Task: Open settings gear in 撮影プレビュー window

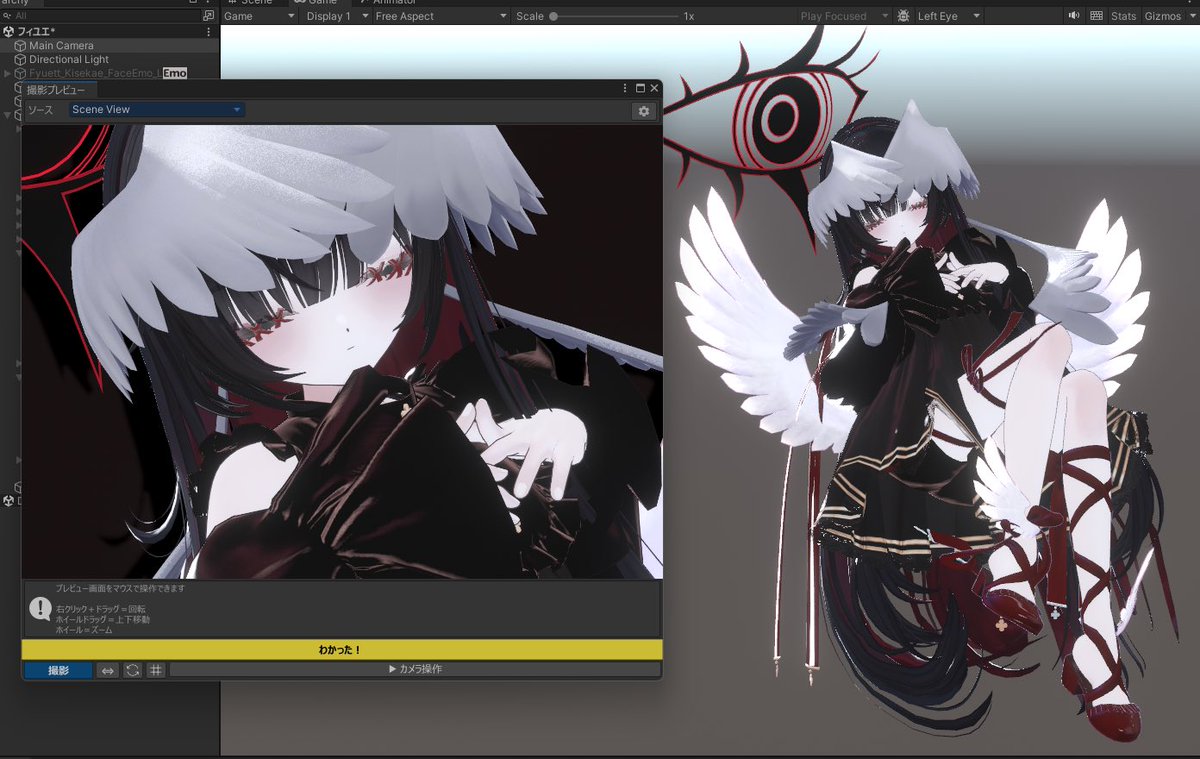Action: coord(644,111)
